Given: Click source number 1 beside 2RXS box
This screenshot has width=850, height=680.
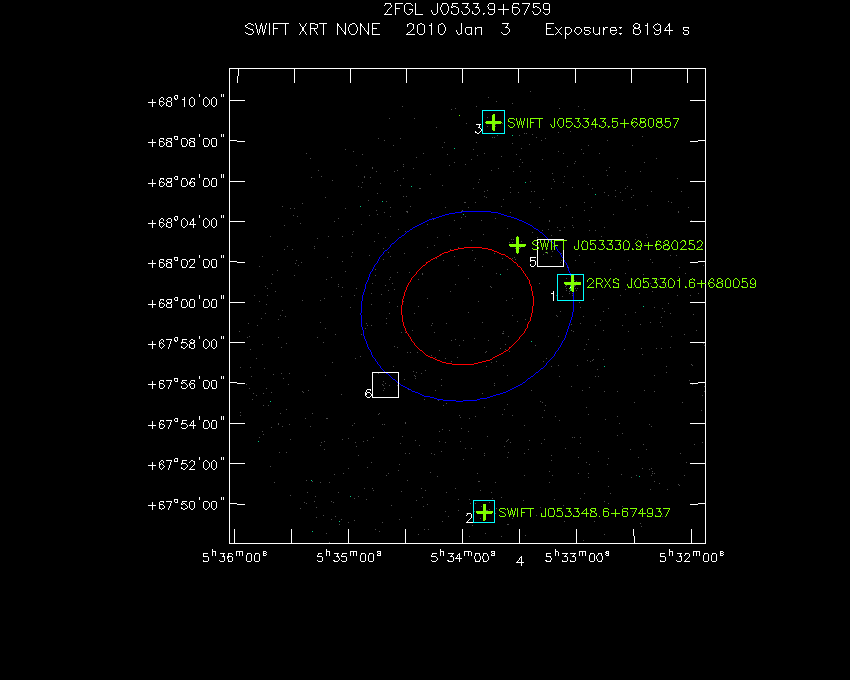Looking at the screenshot, I should [x=553, y=296].
